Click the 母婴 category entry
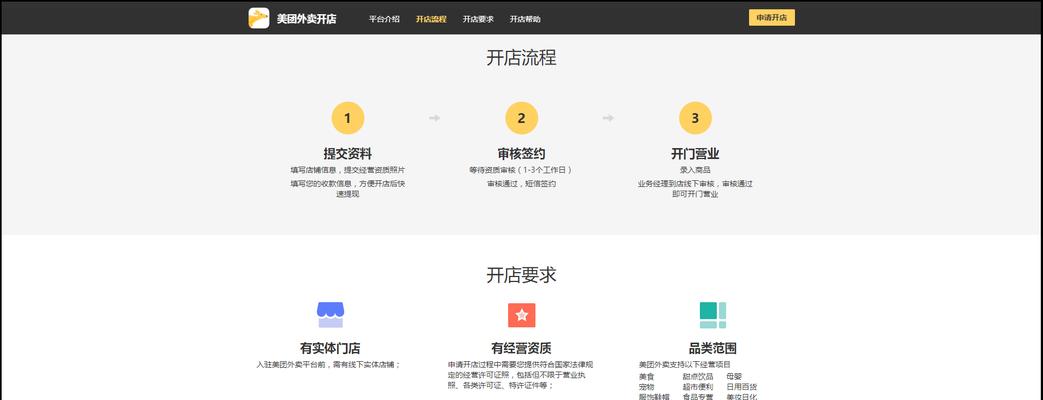This screenshot has height=400, width=1043. point(734,377)
